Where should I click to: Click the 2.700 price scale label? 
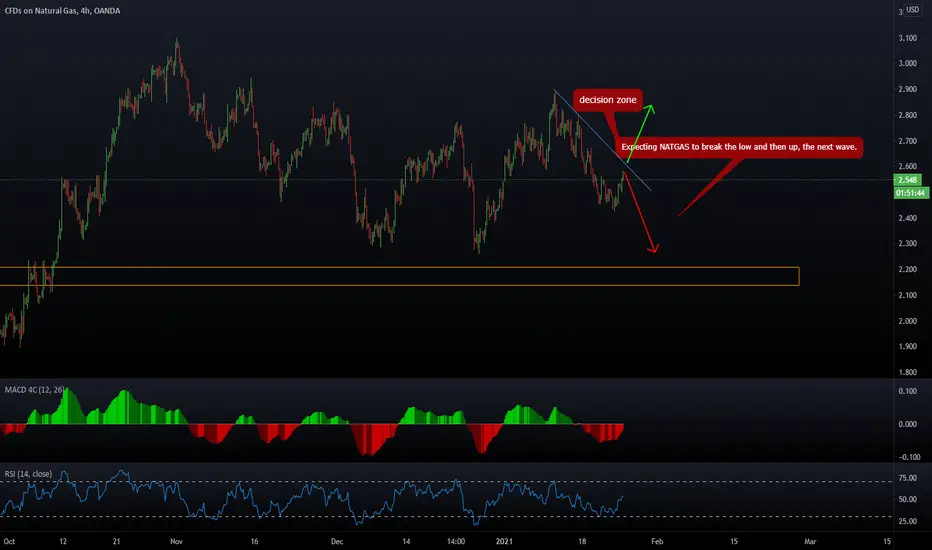908,142
